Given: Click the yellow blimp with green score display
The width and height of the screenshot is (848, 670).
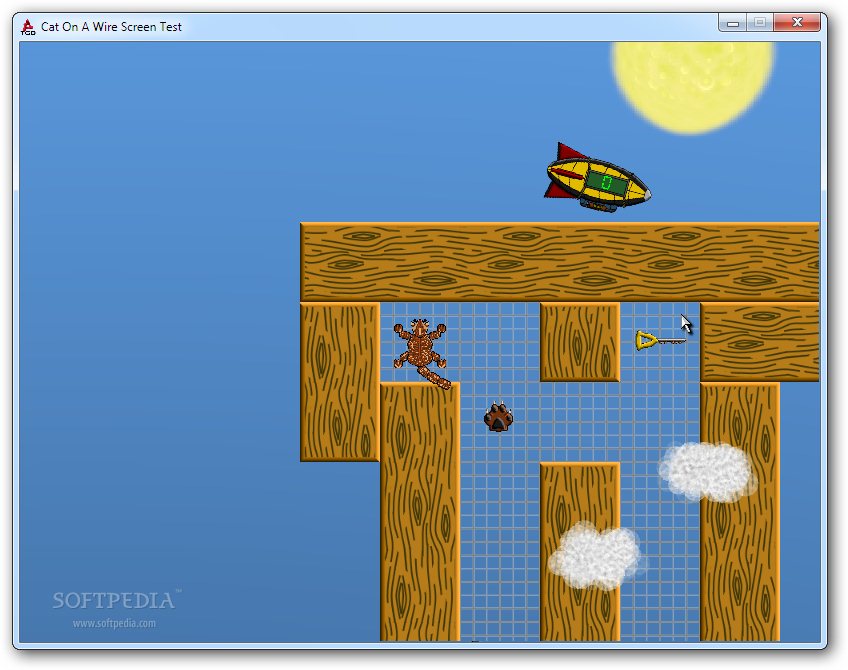Looking at the screenshot, I should [x=597, y=178].
